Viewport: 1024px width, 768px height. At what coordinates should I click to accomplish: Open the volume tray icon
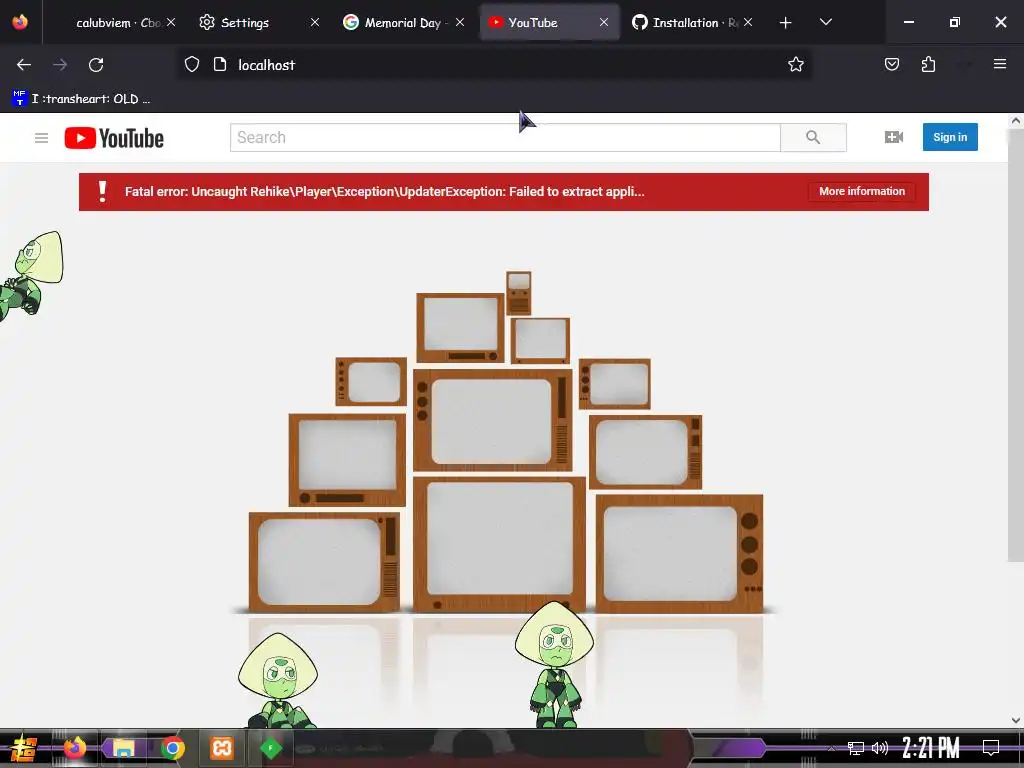tap(880, 748)
